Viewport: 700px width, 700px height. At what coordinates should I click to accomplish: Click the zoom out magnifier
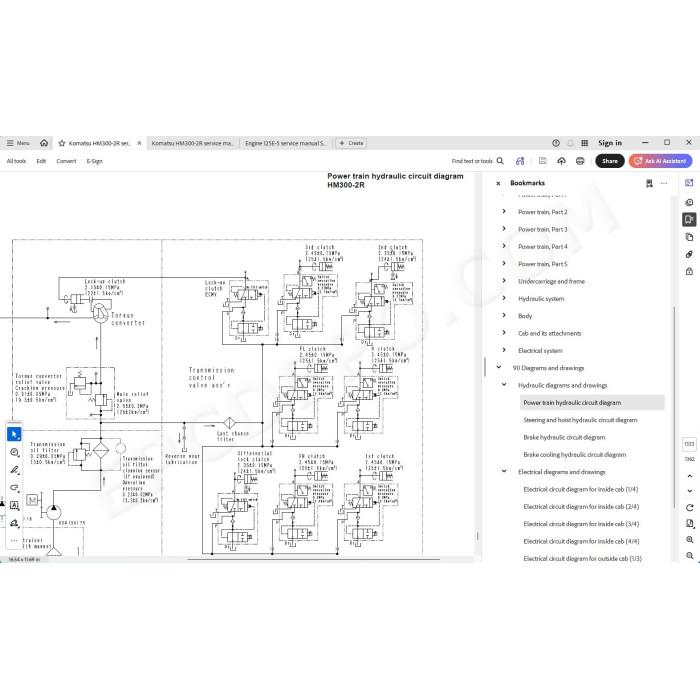689,556
